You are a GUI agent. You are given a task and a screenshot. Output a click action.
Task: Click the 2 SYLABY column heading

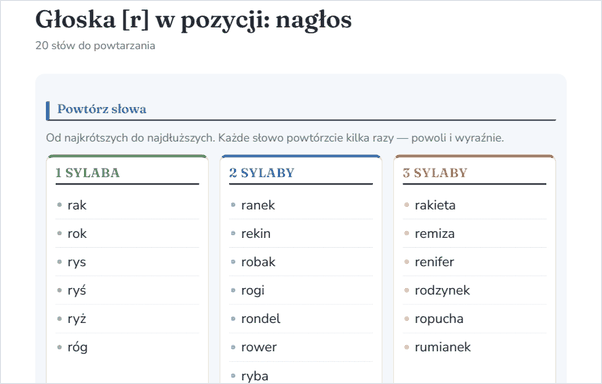[x=262, y=173]
